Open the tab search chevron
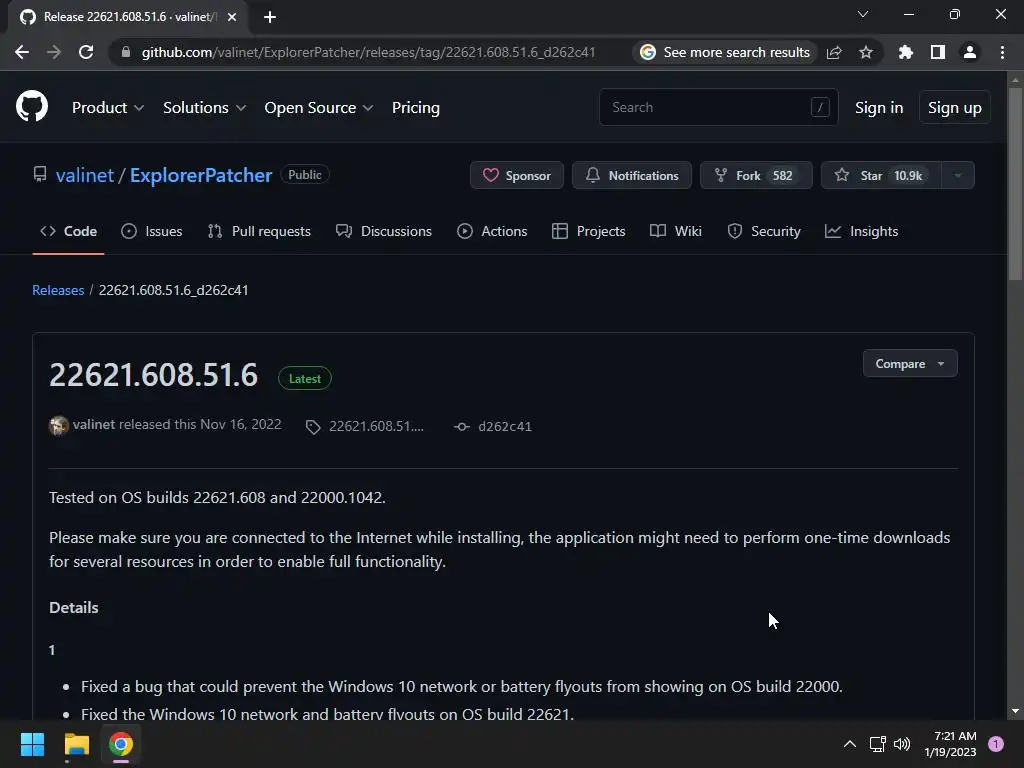This screenshot has width=1024, height=768. [863, 14]
